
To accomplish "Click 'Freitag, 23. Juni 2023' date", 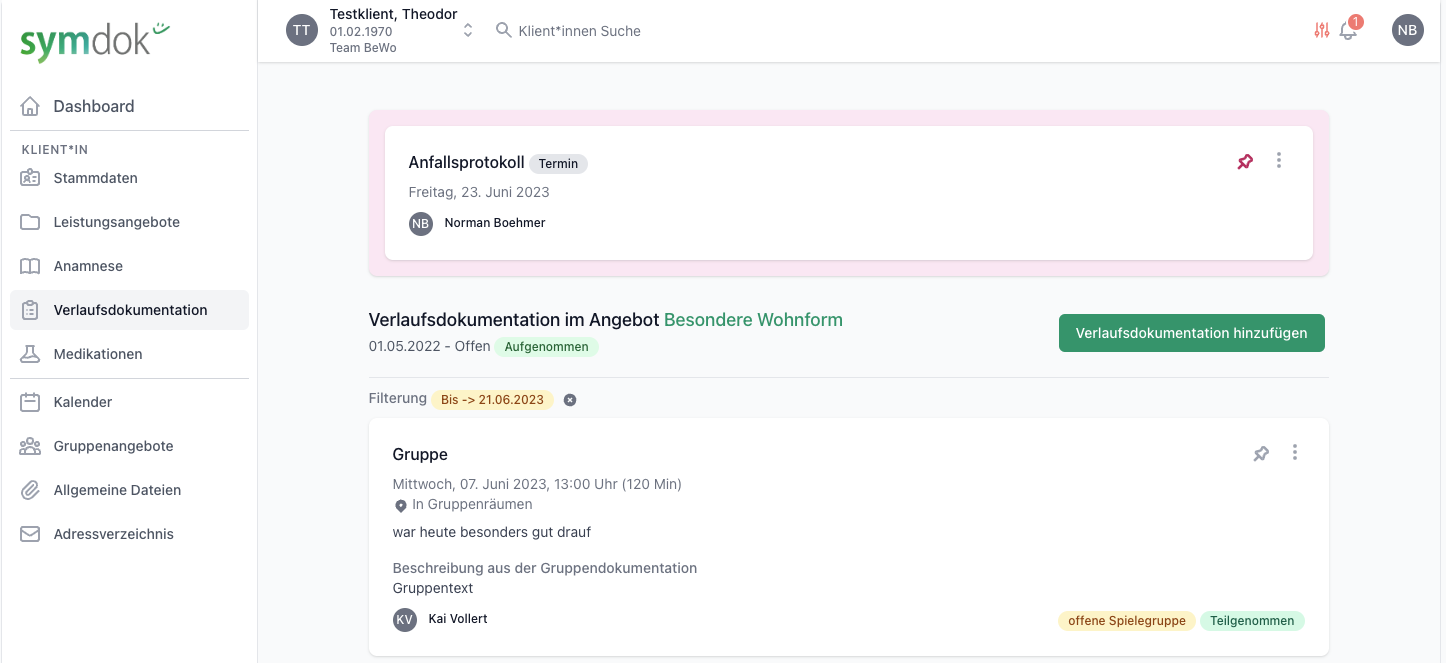I will click(x=479, y=192).
